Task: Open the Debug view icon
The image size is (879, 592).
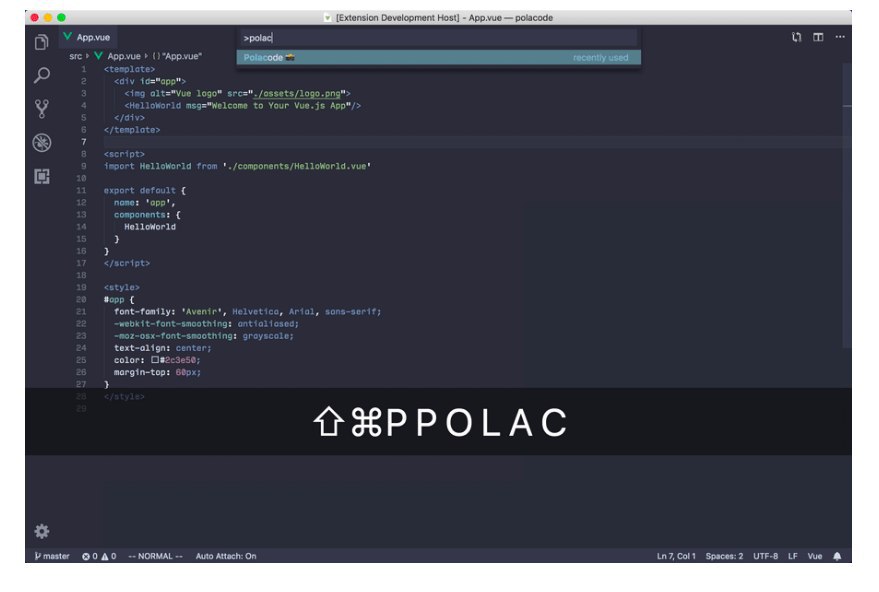Action: coord(41,142)
